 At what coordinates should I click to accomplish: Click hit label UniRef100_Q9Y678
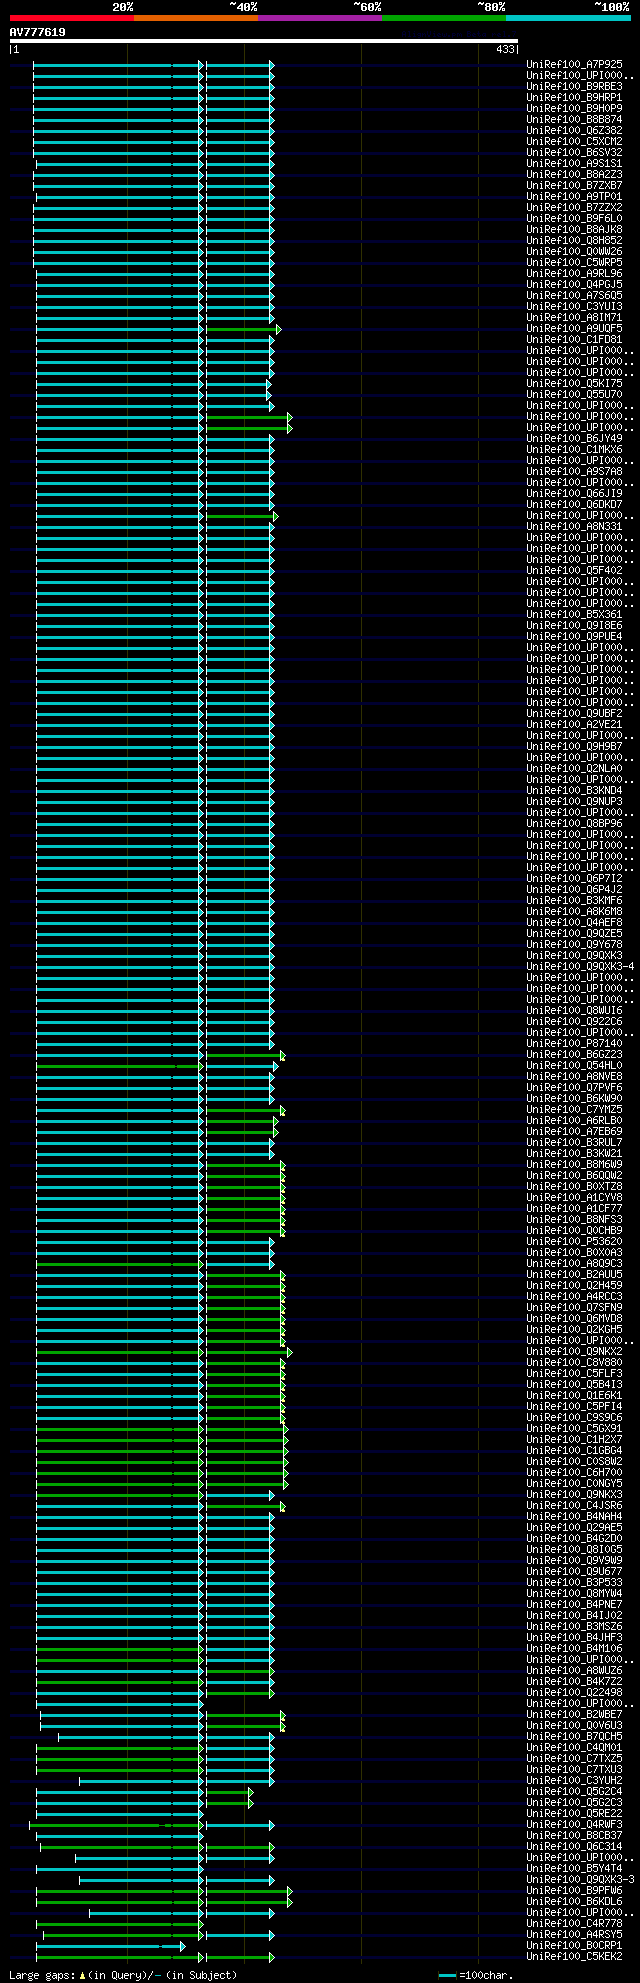[x=574, y=944]
